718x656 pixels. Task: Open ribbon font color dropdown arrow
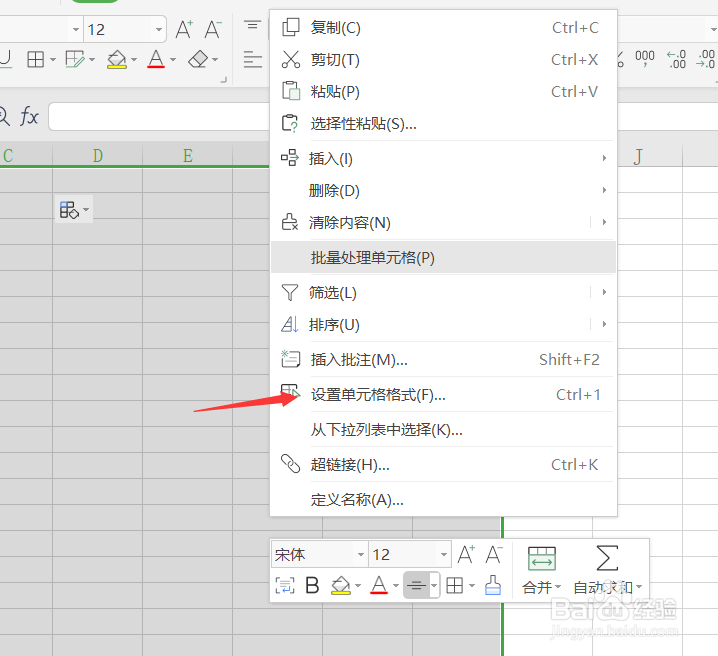click(x=173, y=60)
